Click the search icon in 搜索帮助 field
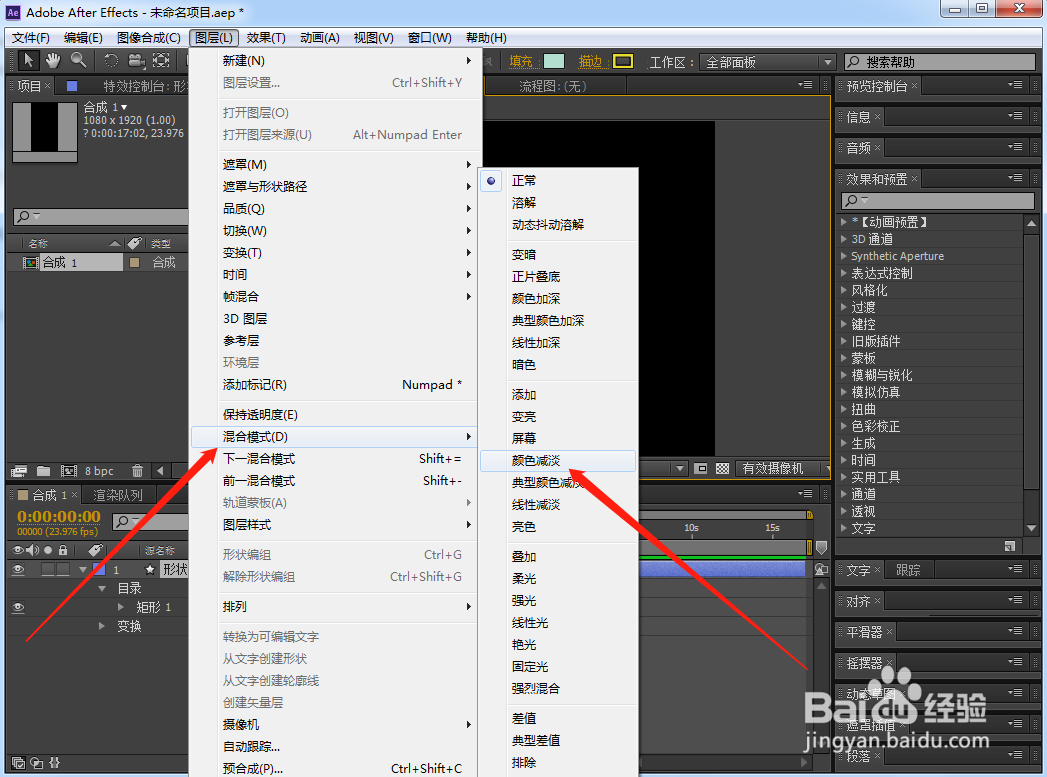 (x=853, y=62)
